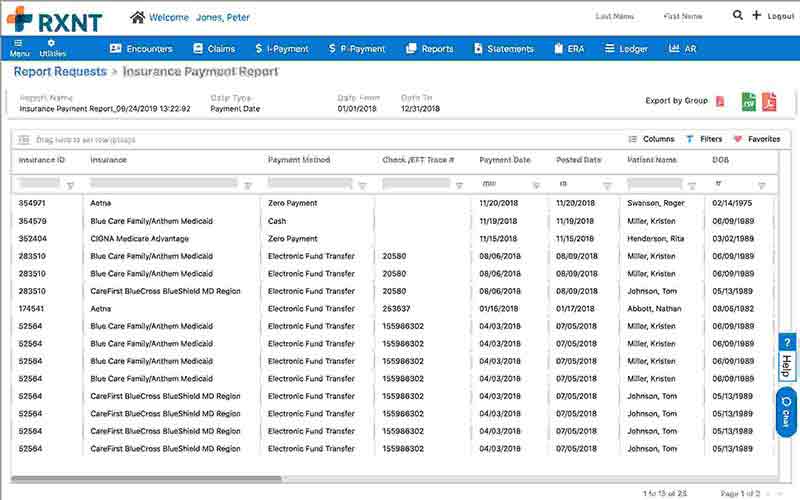This screenshot has height=500, width=800.
Task: Open the Columns chooser panel
Action: pos(651,139)
